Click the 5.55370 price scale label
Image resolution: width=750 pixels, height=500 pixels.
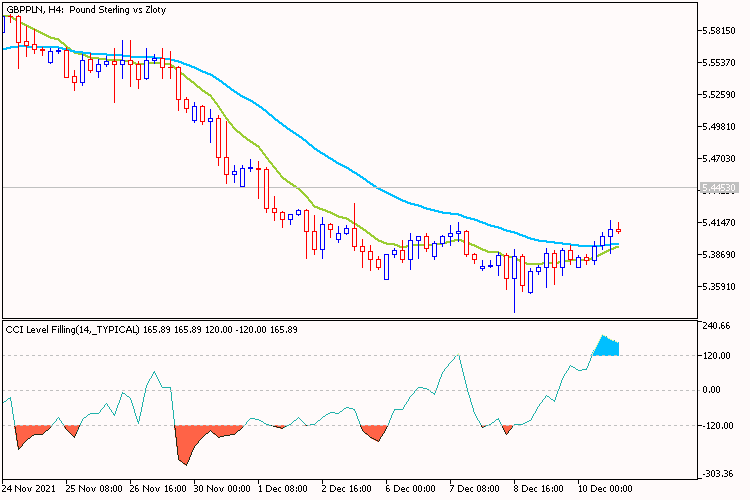point(718,63)
